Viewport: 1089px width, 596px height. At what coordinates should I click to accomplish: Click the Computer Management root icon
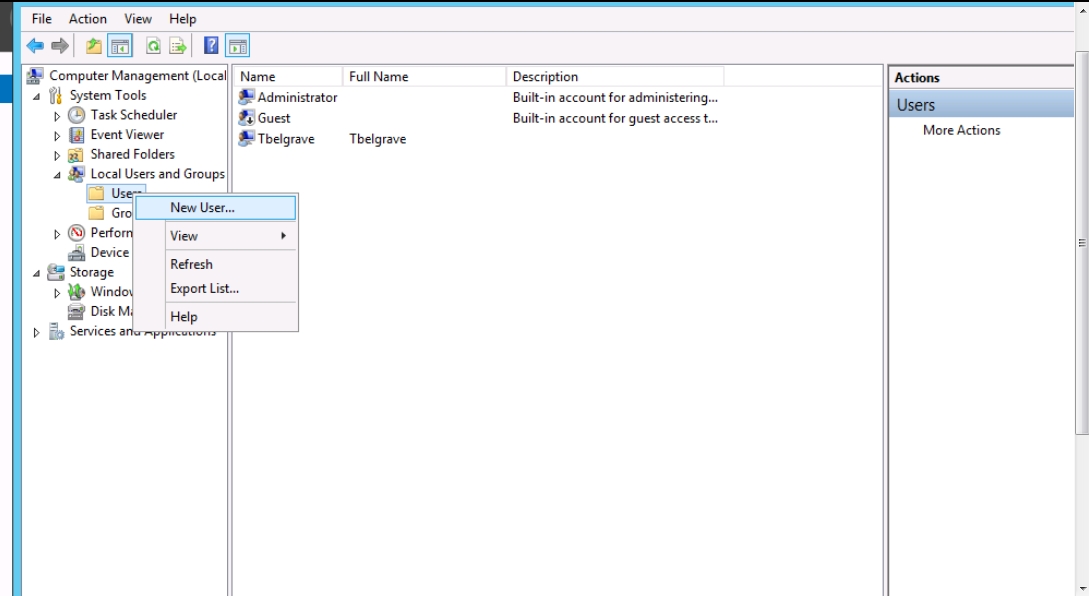35,75
